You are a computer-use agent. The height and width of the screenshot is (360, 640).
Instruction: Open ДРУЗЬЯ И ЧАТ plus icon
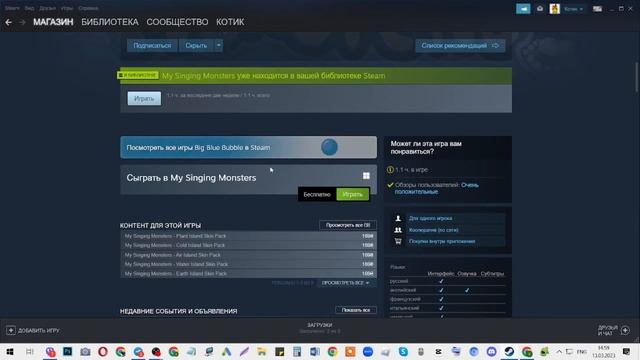pyautogui.click(x=625, y=330)
